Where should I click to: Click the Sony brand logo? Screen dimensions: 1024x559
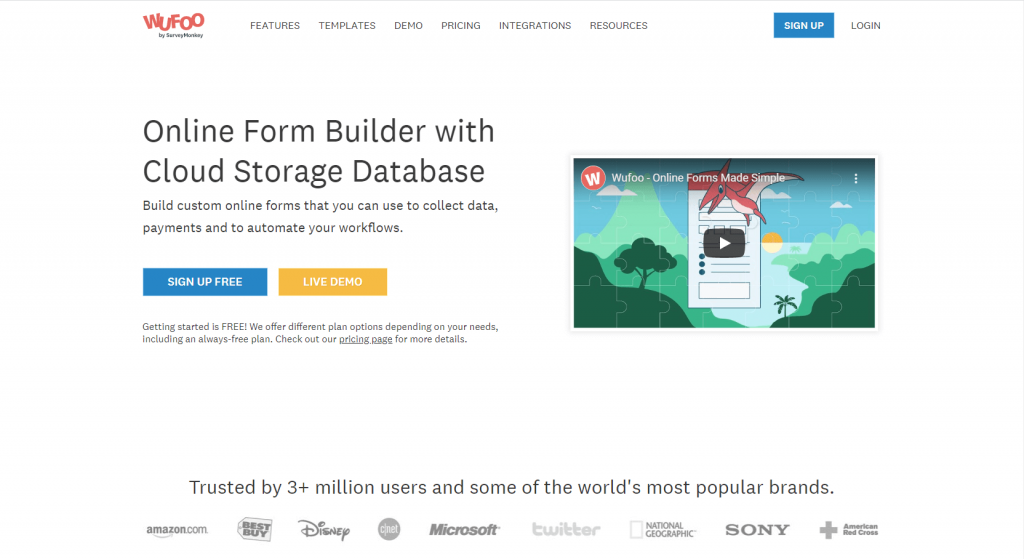click(758, 530)
